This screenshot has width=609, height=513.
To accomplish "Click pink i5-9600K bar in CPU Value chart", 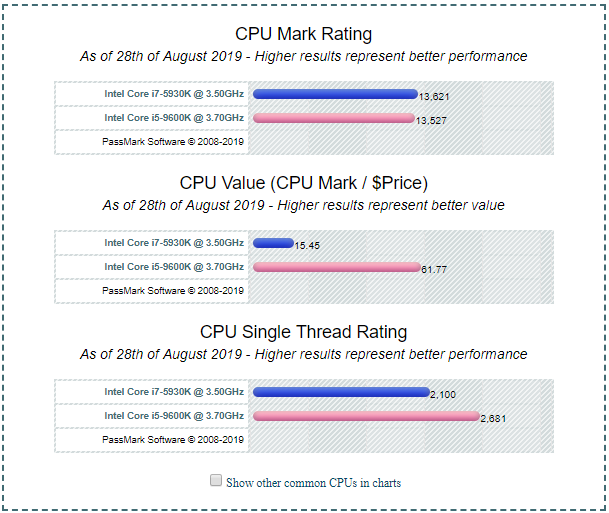I will coord(336,267).
